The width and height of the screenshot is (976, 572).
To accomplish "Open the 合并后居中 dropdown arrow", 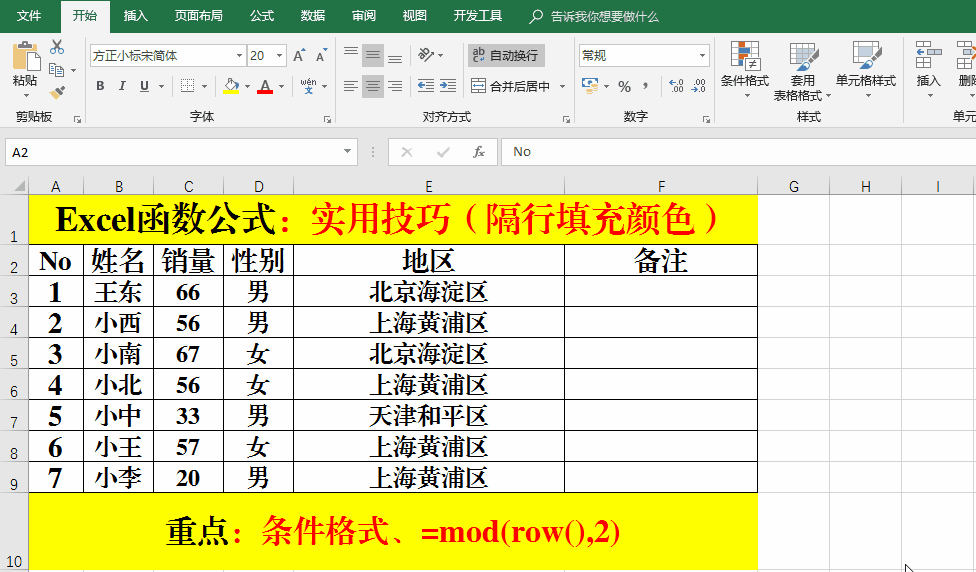I will pos(562,86).
